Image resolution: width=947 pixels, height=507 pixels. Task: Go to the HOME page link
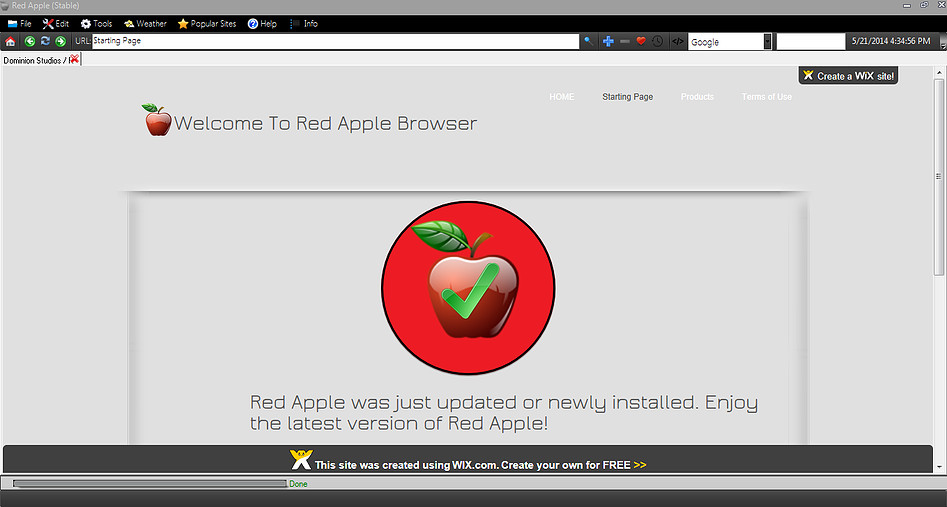(x=562, y=97)
